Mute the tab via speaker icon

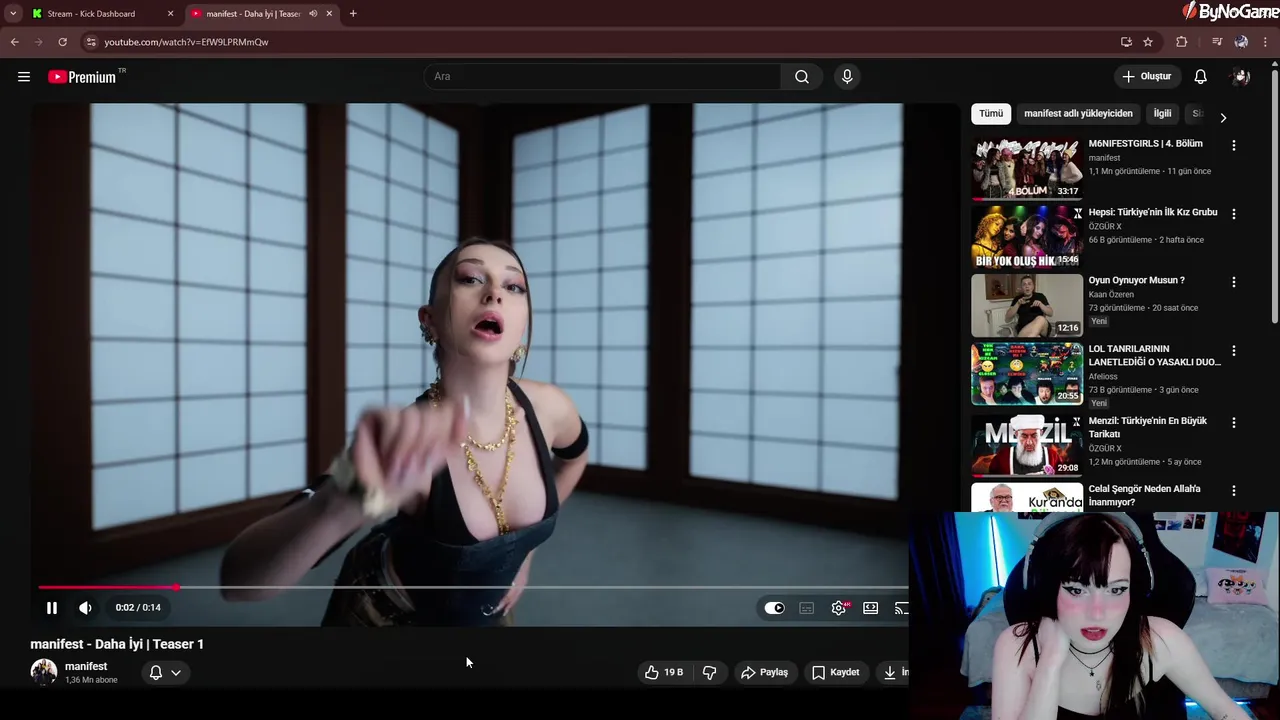313,14
